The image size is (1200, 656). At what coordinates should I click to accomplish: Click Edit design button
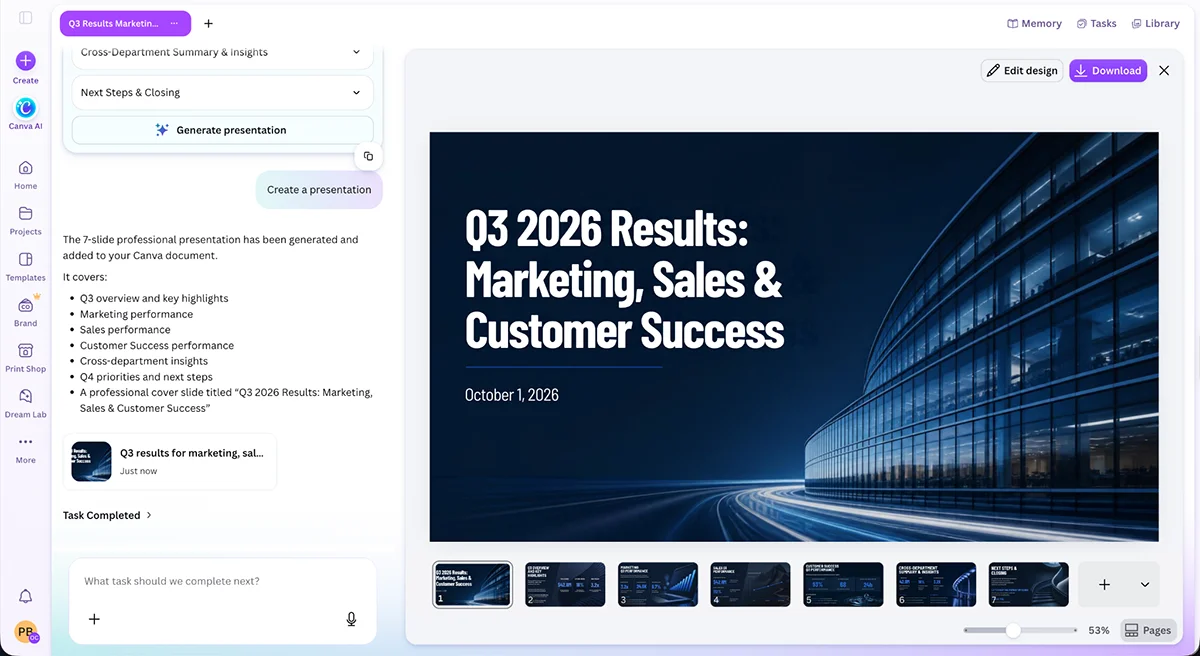[1021, 70]
